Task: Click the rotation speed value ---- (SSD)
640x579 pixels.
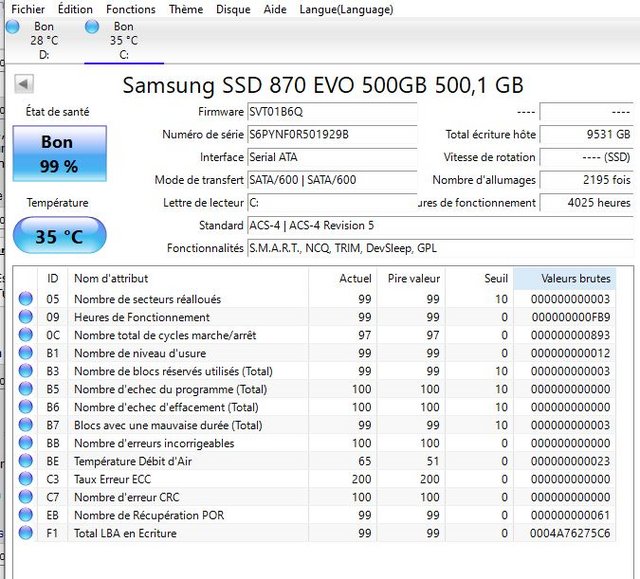Action: [x=587, y=157]
